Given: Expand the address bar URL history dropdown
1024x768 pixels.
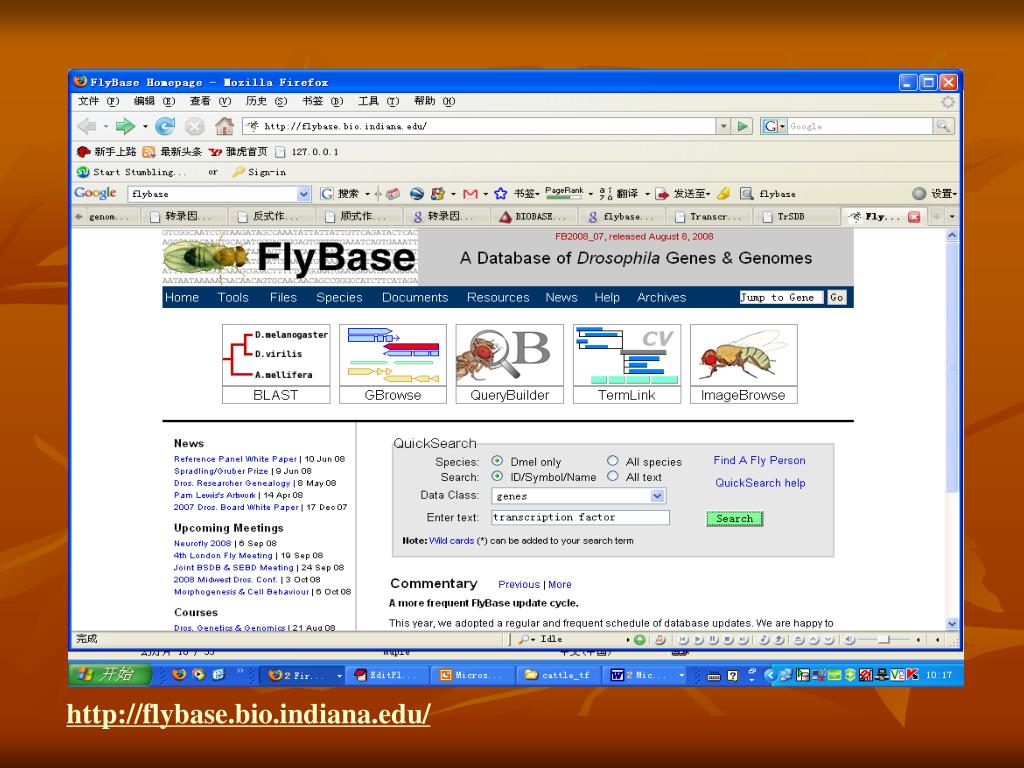Looking at the screenshot, I should click(x=723, y=126).
